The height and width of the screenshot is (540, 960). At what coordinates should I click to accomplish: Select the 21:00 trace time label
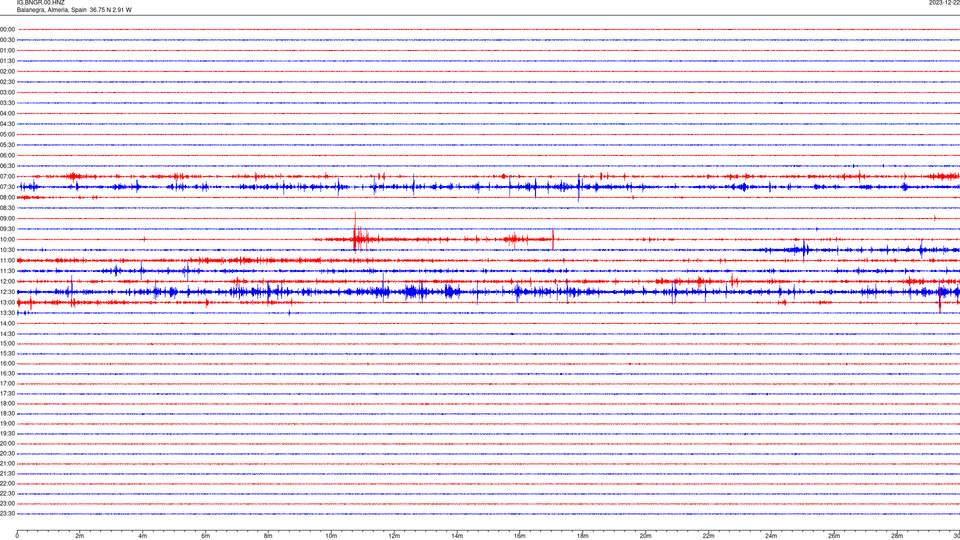click(x=7, y=463)
